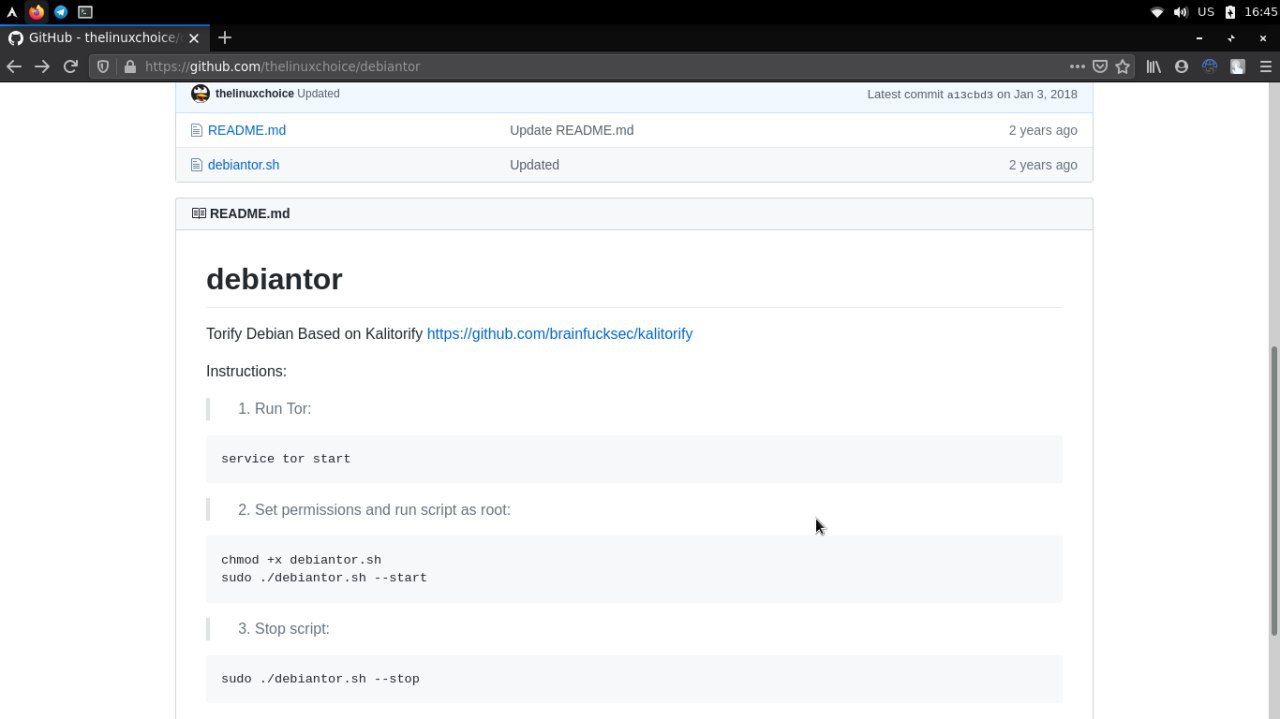
Task: Click the 'sudo ./debiantor.sh --start' code line
Action: tap(324, 578)
